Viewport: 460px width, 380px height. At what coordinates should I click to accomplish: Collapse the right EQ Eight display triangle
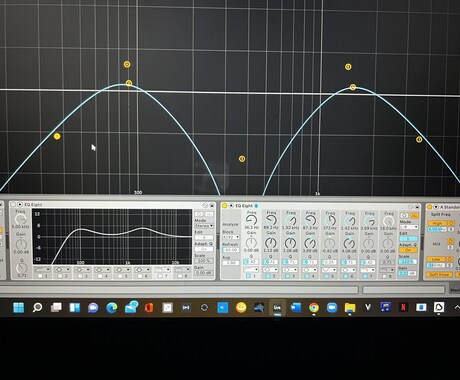[231, 206]
